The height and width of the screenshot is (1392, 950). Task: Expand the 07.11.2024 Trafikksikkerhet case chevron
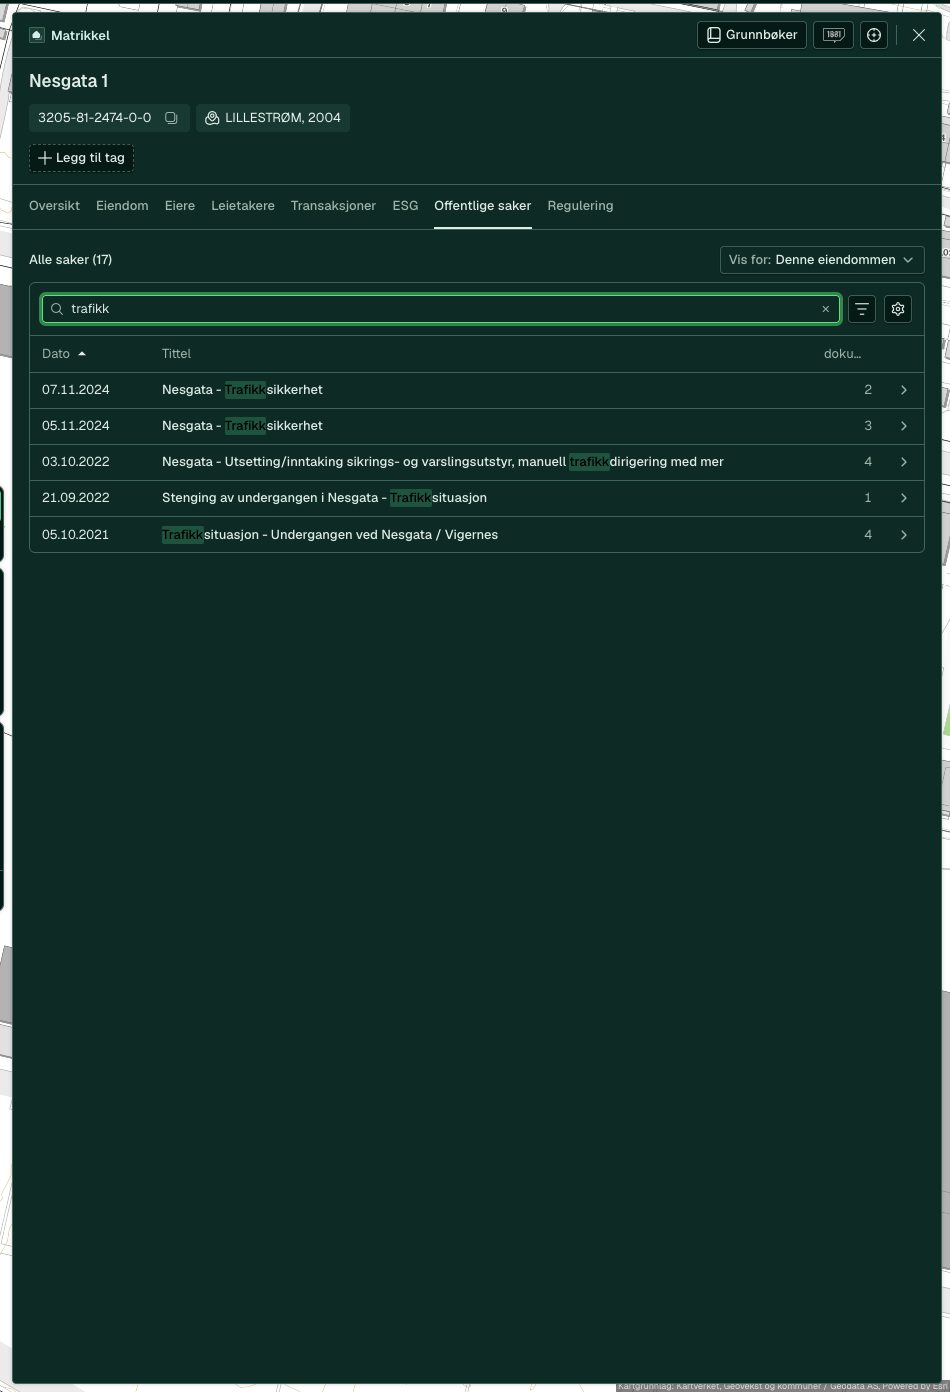[904, 390]
